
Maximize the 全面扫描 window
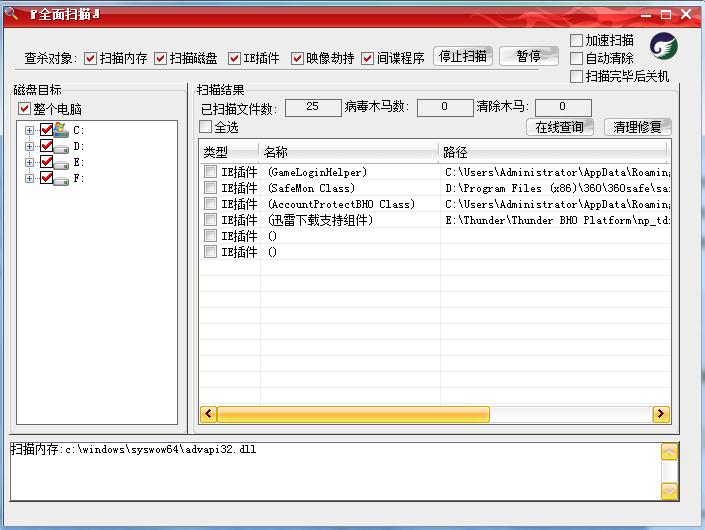666,15
